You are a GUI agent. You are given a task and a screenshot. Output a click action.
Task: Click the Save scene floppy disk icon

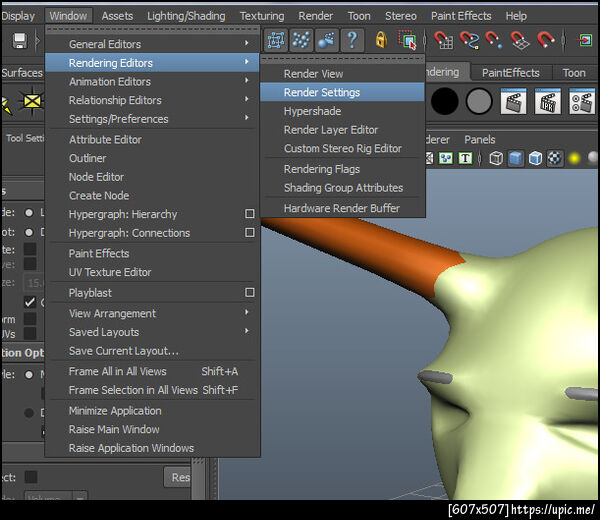(20, 40)
